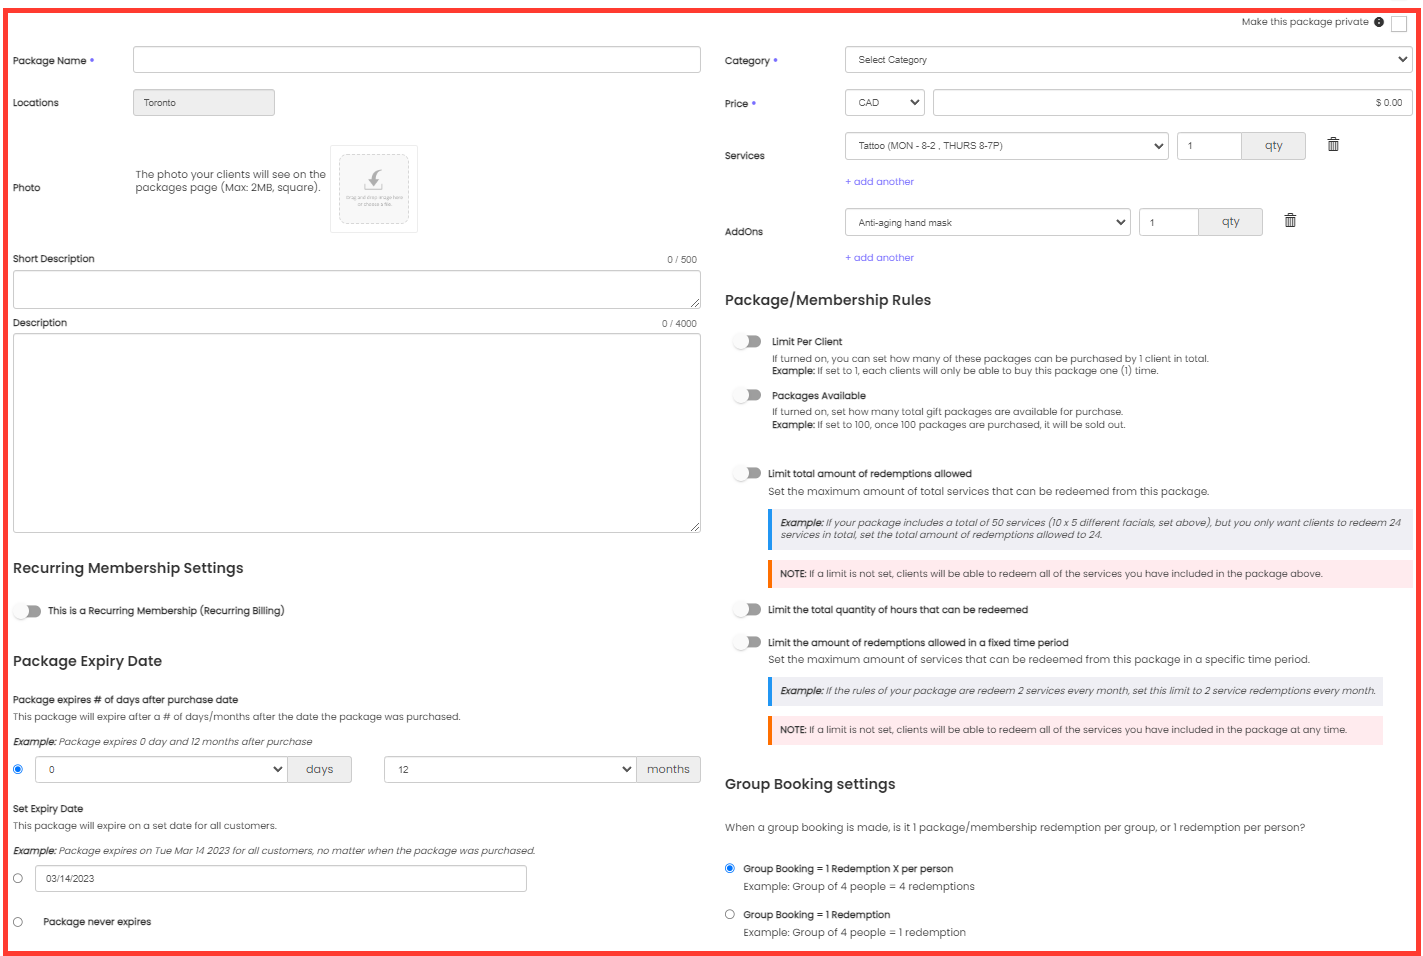Click the Package Name text field
This screenshot has height=956, width=1423.
click(416, 60)
